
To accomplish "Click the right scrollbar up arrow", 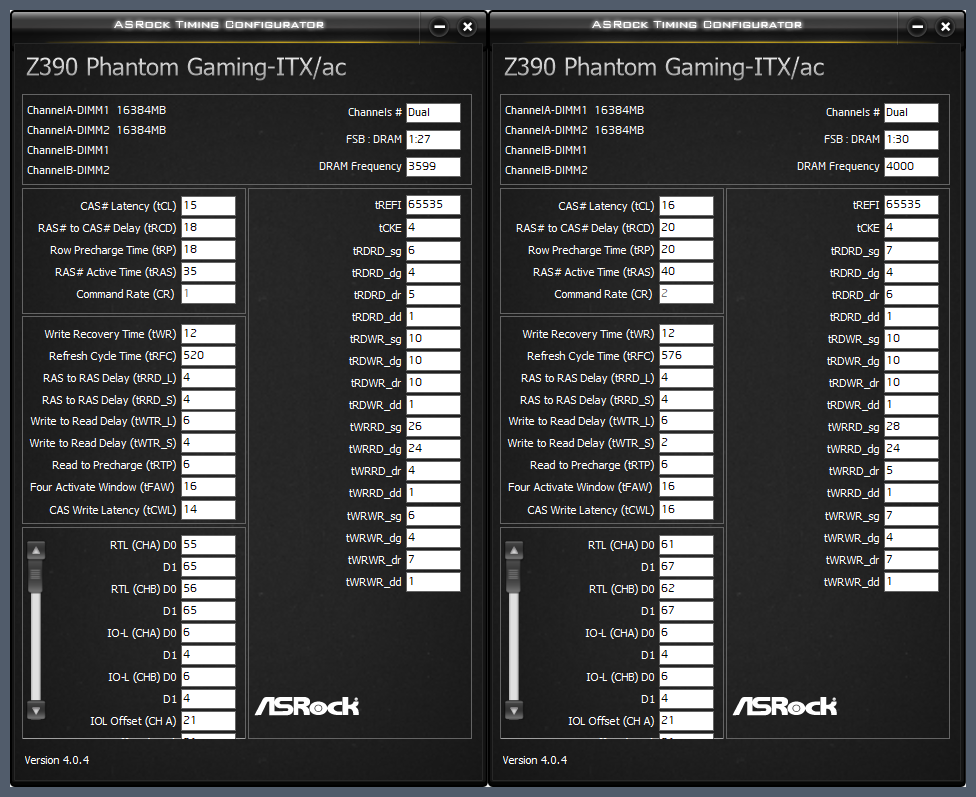I will tap(514, 550).
